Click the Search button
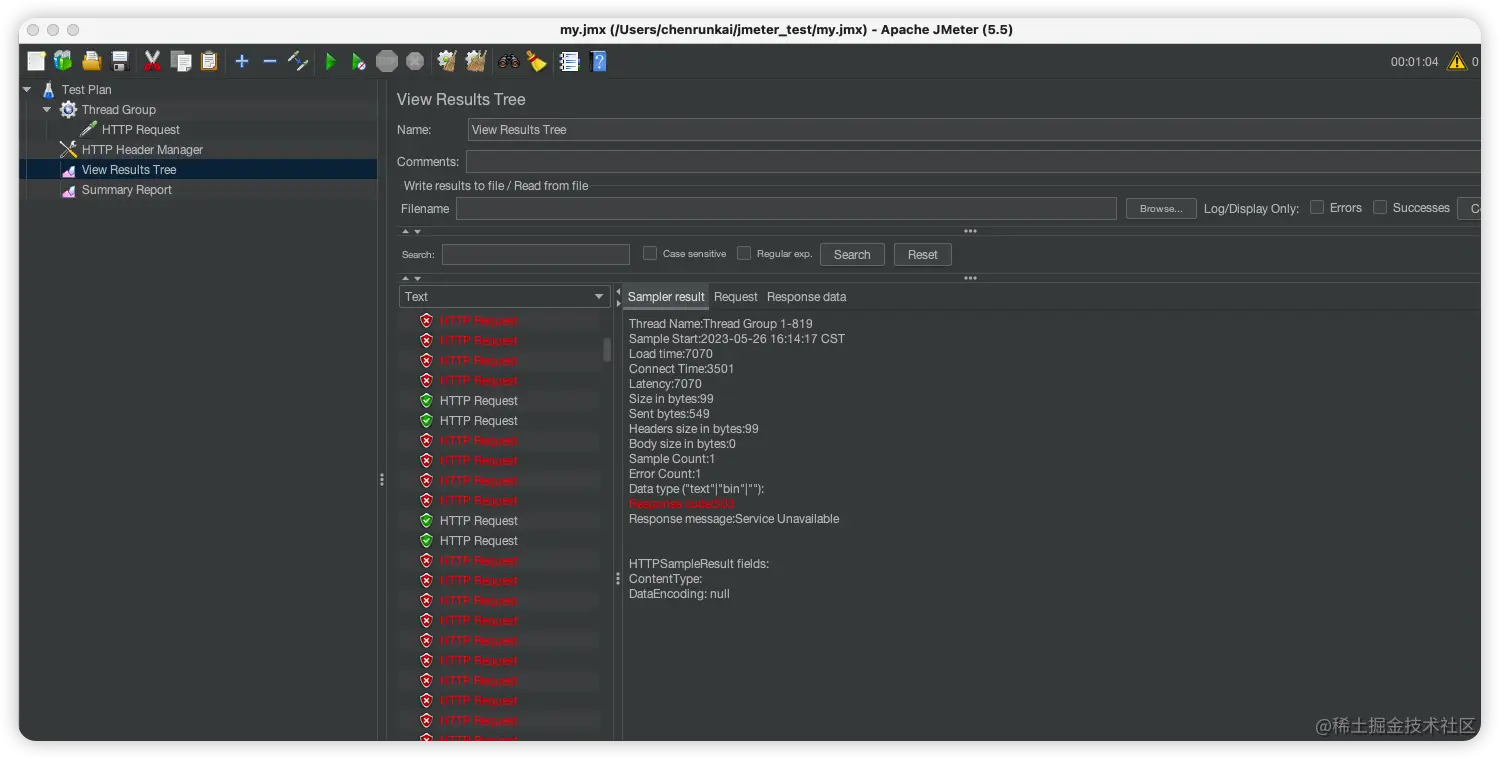Screen dimensions: 1499x759 [x=852, y=255]
